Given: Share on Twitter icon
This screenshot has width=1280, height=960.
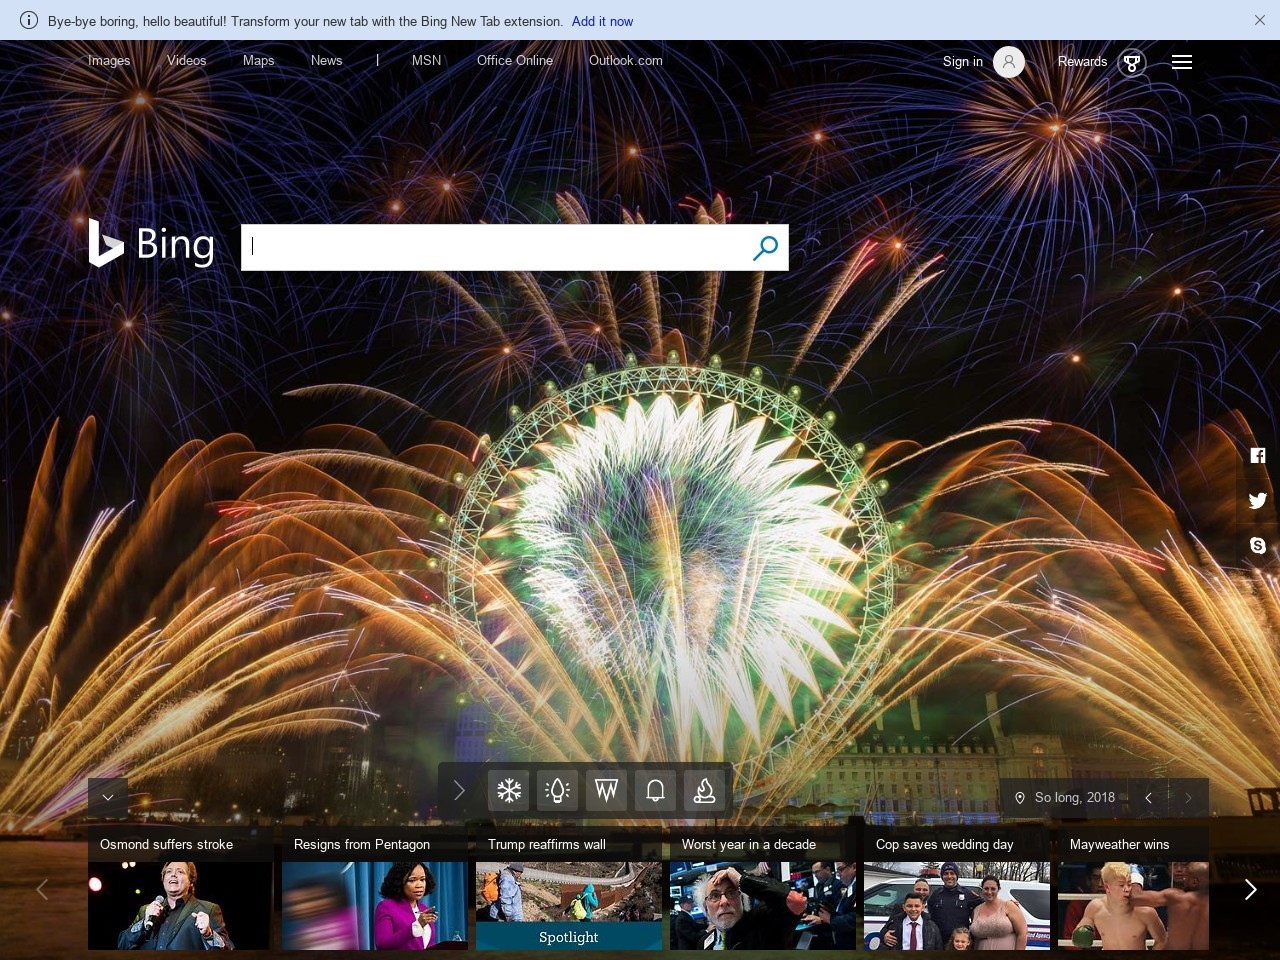Looking at the screenshot, I should click(1258, 500).
